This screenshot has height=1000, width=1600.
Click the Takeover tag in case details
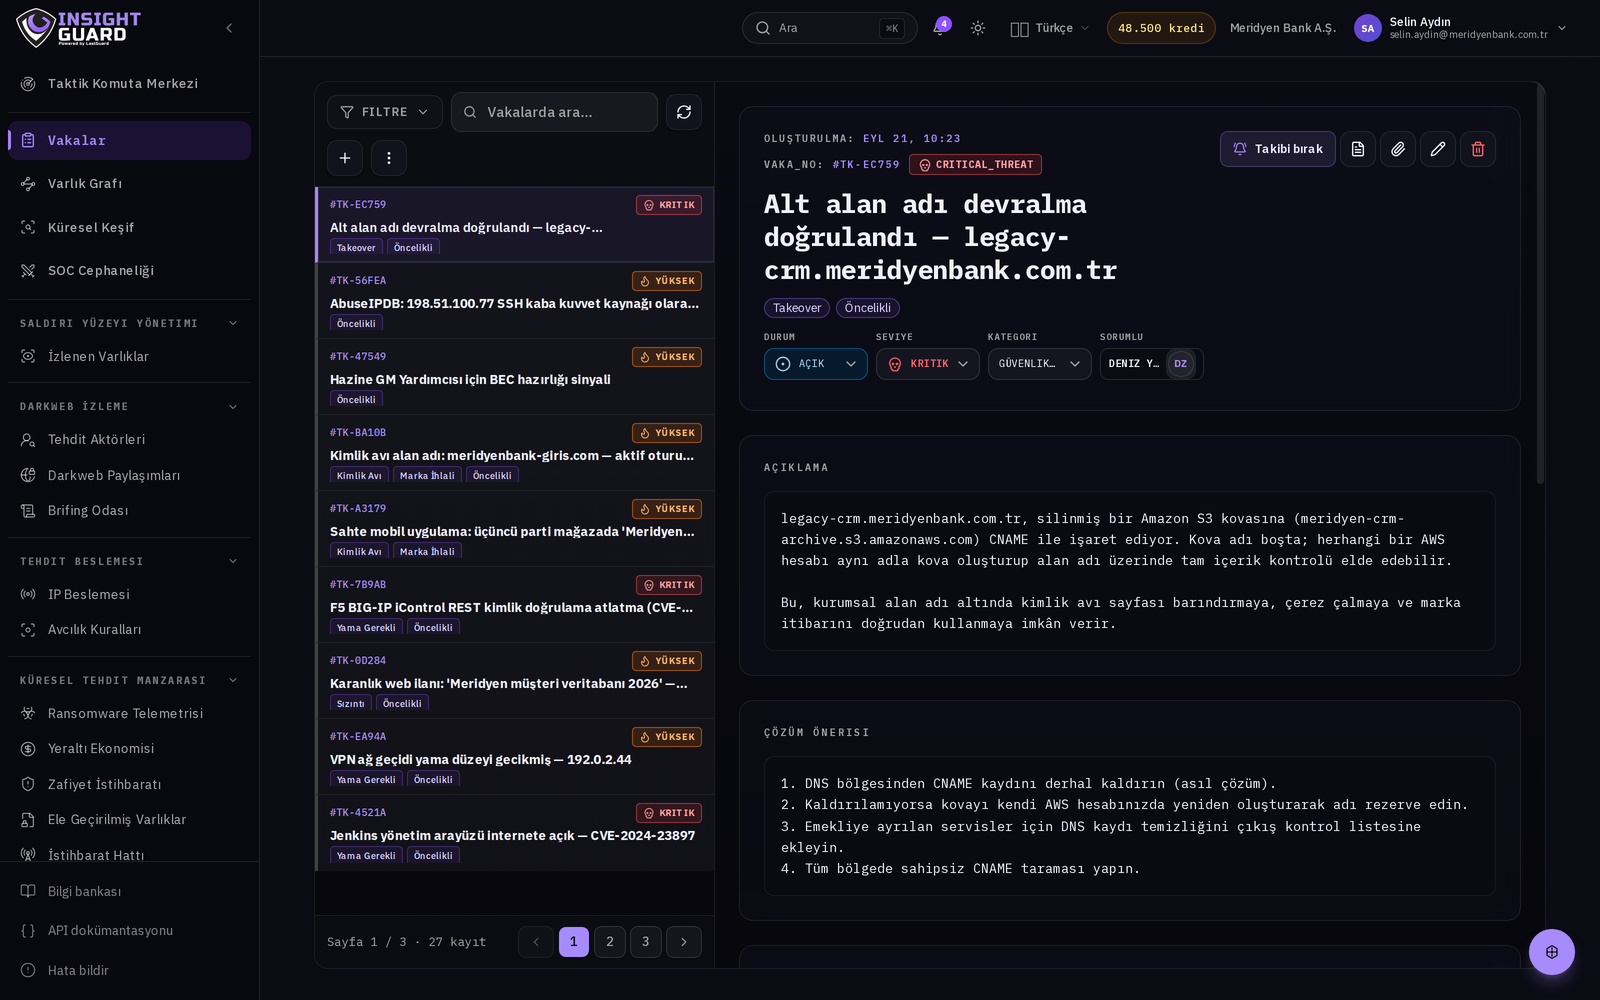[x=797, y=308]
